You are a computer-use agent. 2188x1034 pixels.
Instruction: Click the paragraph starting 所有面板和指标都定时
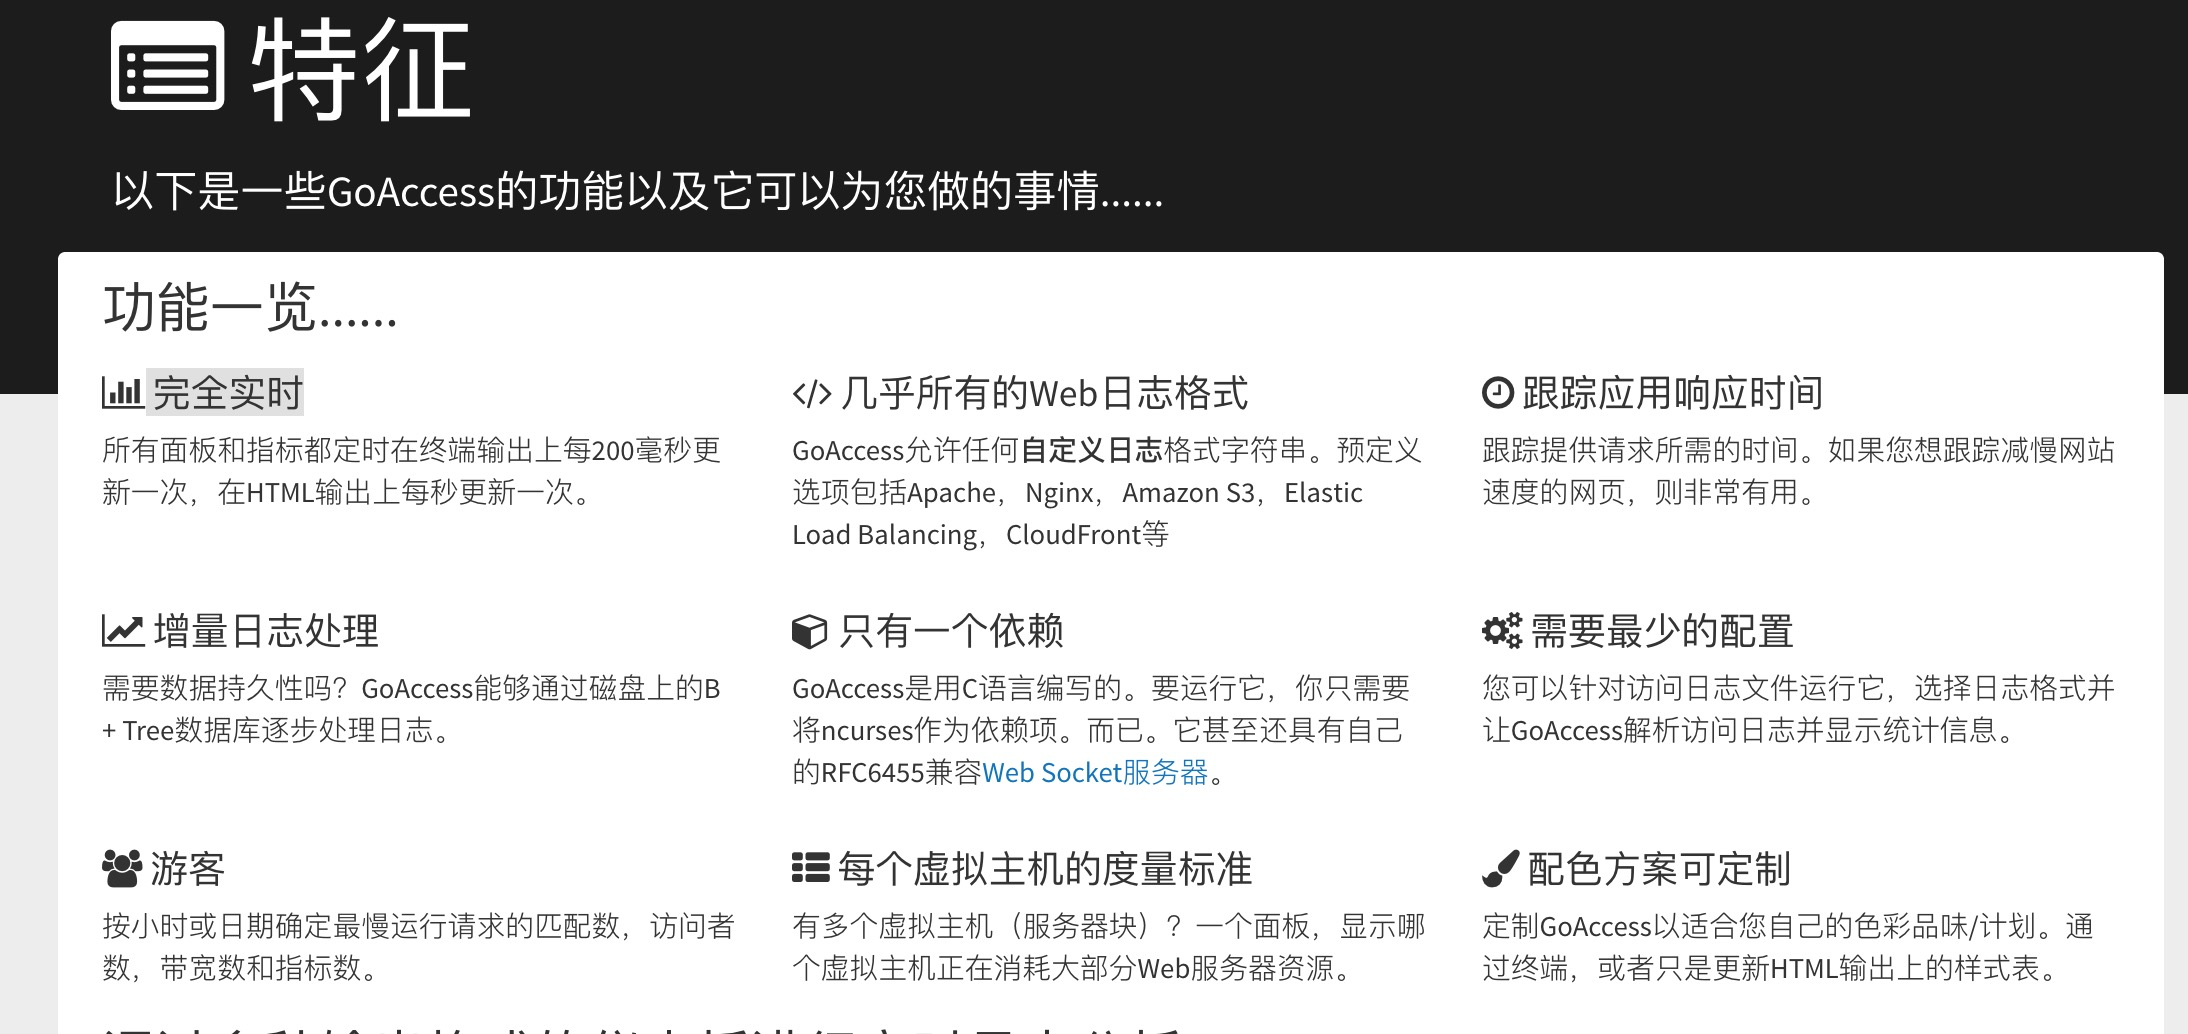click(412, 471)
